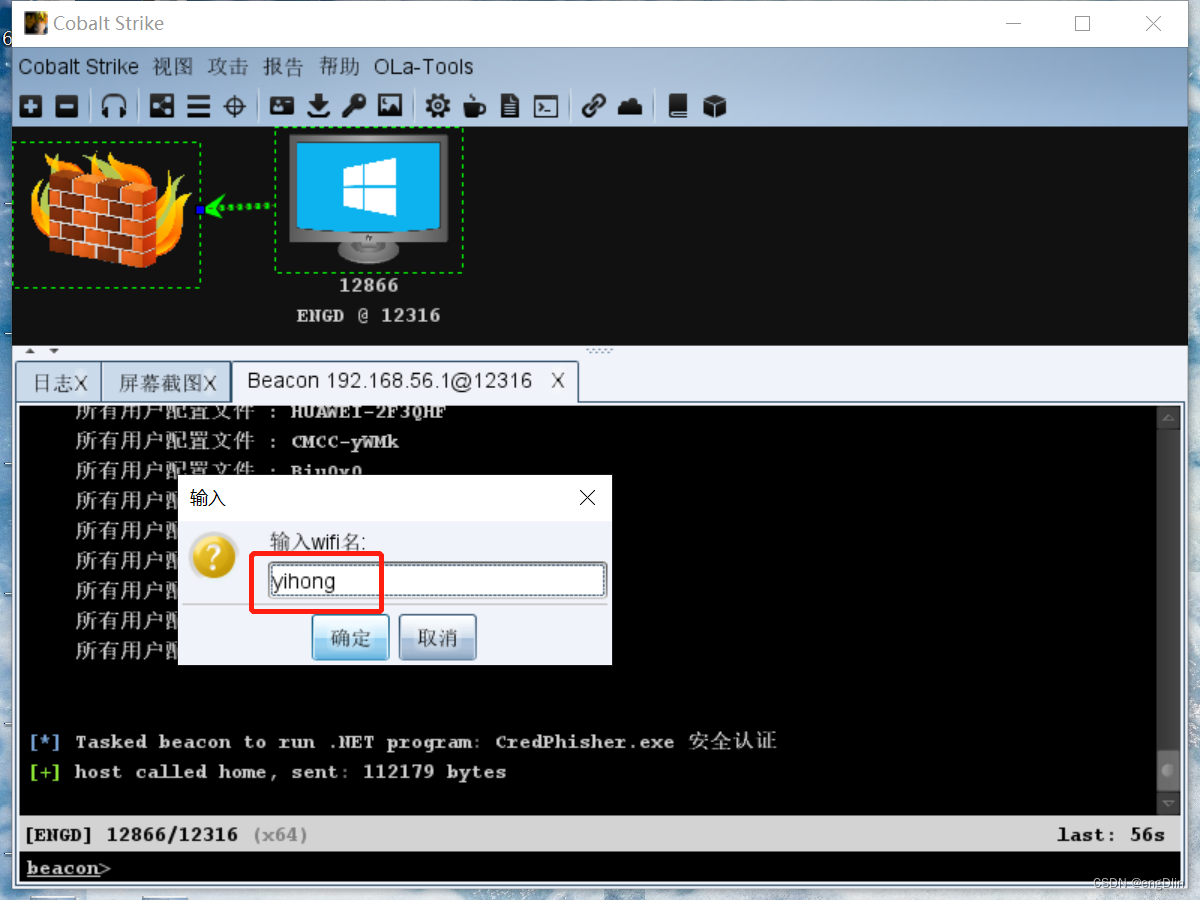This screenshot has height=900, width=1200.
Task: Minimize the Cobalt Strike window
Action: (1012, 24)
